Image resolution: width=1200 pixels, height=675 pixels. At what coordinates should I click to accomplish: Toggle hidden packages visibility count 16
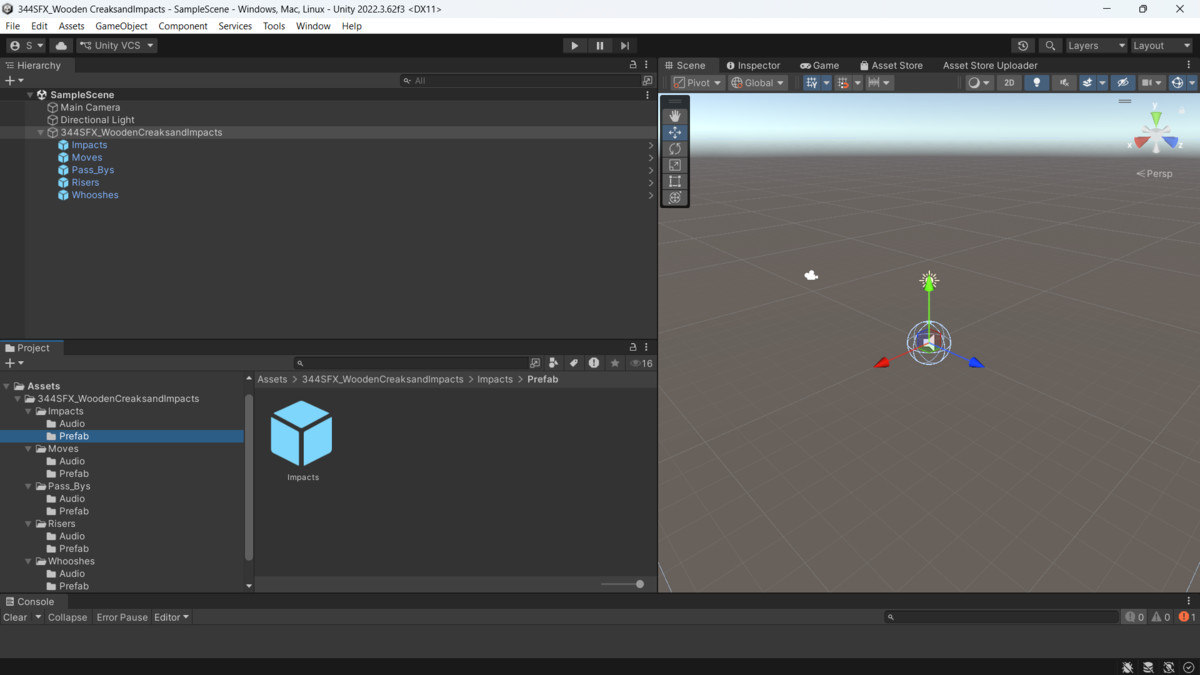(641, 363)
